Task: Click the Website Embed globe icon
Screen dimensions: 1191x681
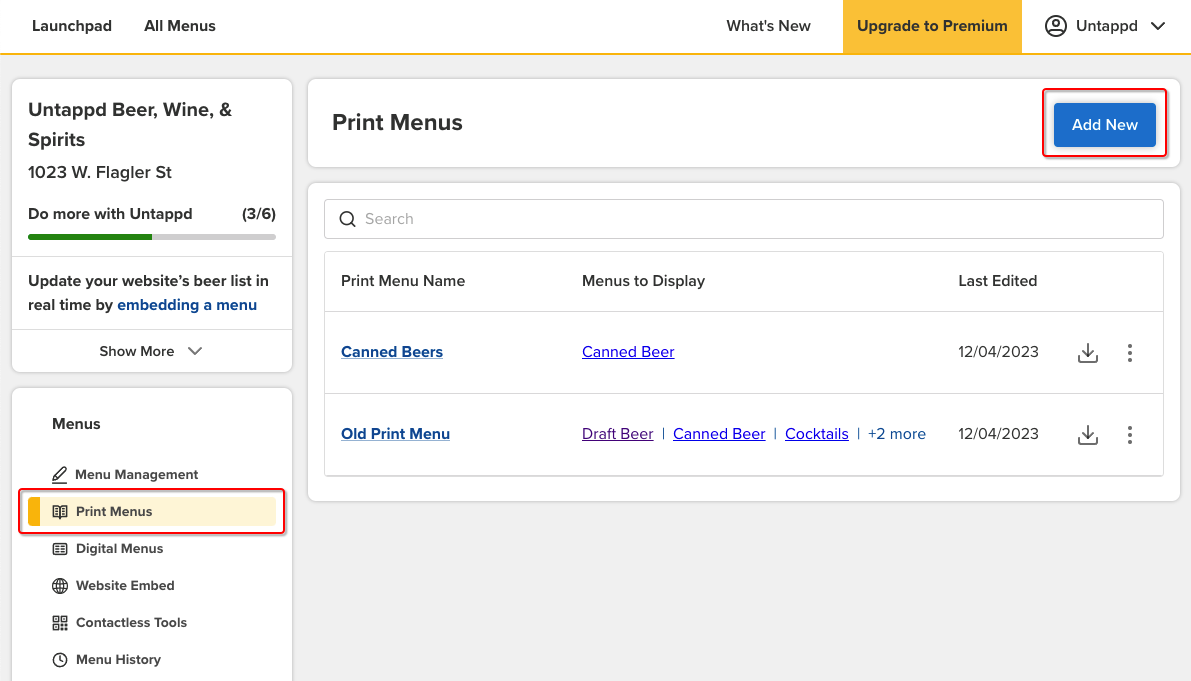Action: pos(59,585)
